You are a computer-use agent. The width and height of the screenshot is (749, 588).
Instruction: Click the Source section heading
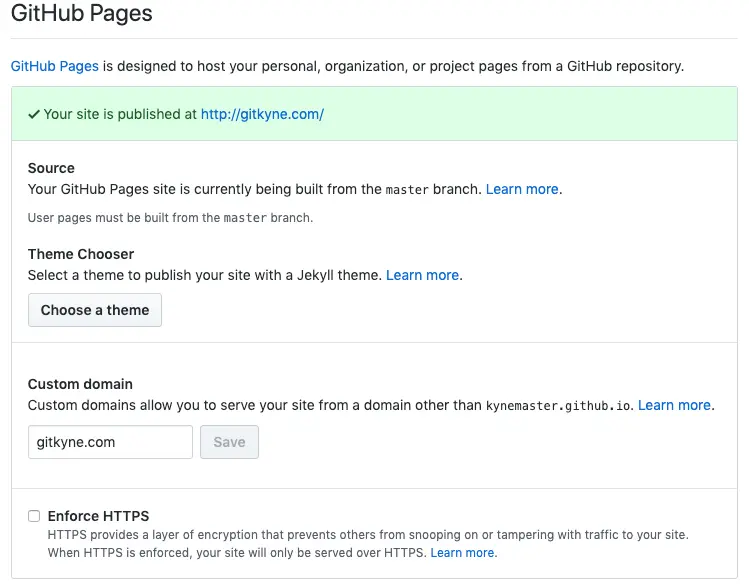(51, 168)
